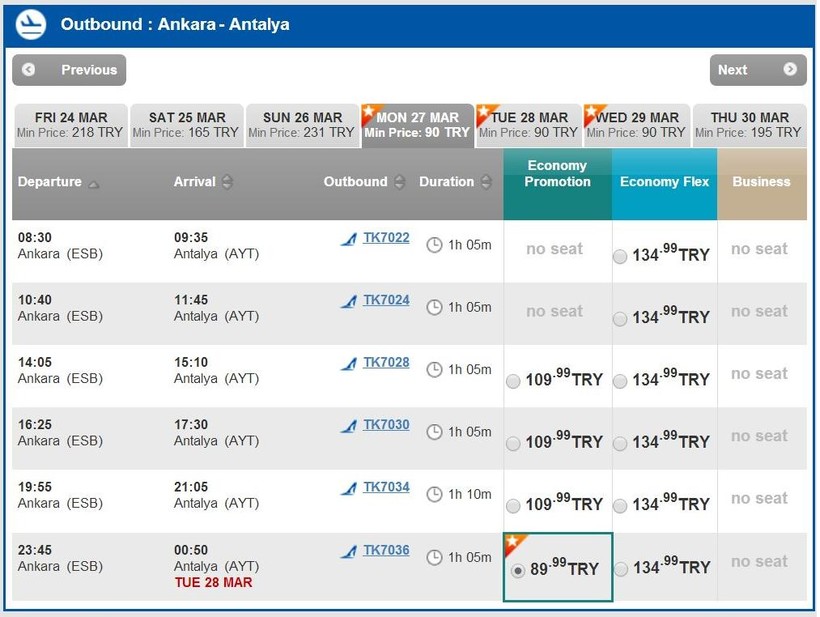Switch to the SAT 25 MAR date tab
The image size is (820, 617).
click(x=186, y=125)
